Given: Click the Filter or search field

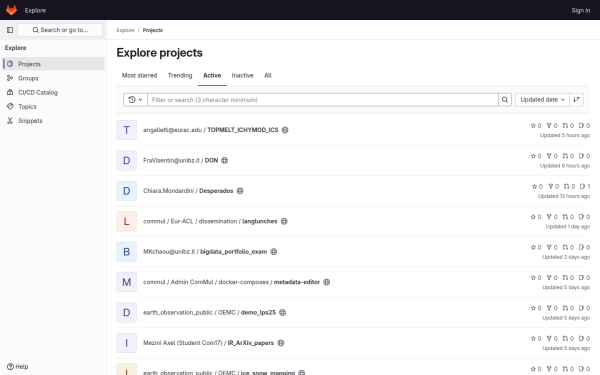Looking at the screenshot, I should [323, 99].
